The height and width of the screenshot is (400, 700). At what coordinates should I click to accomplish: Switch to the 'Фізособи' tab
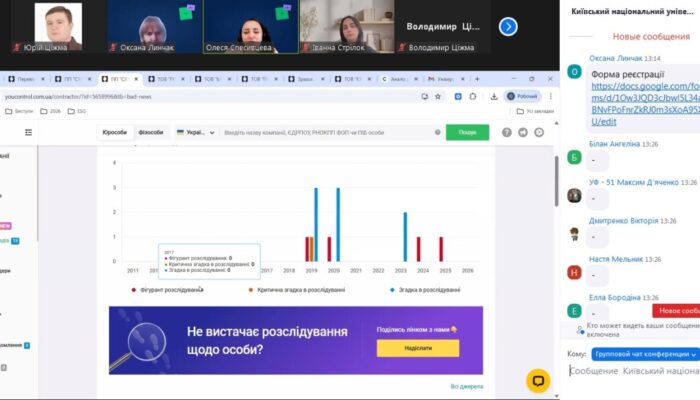pos(150,132)
